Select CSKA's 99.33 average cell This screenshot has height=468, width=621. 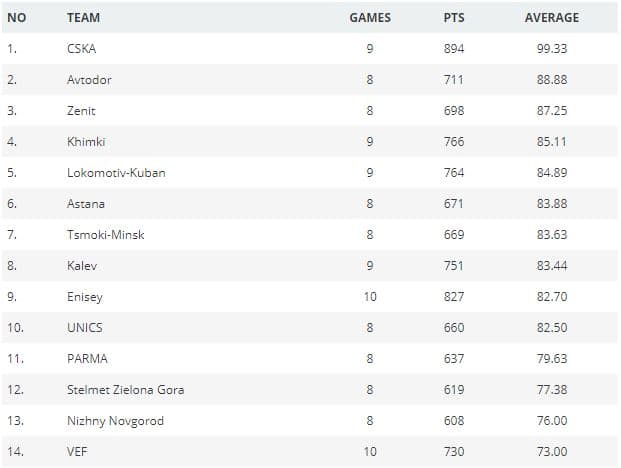[552, 48]
